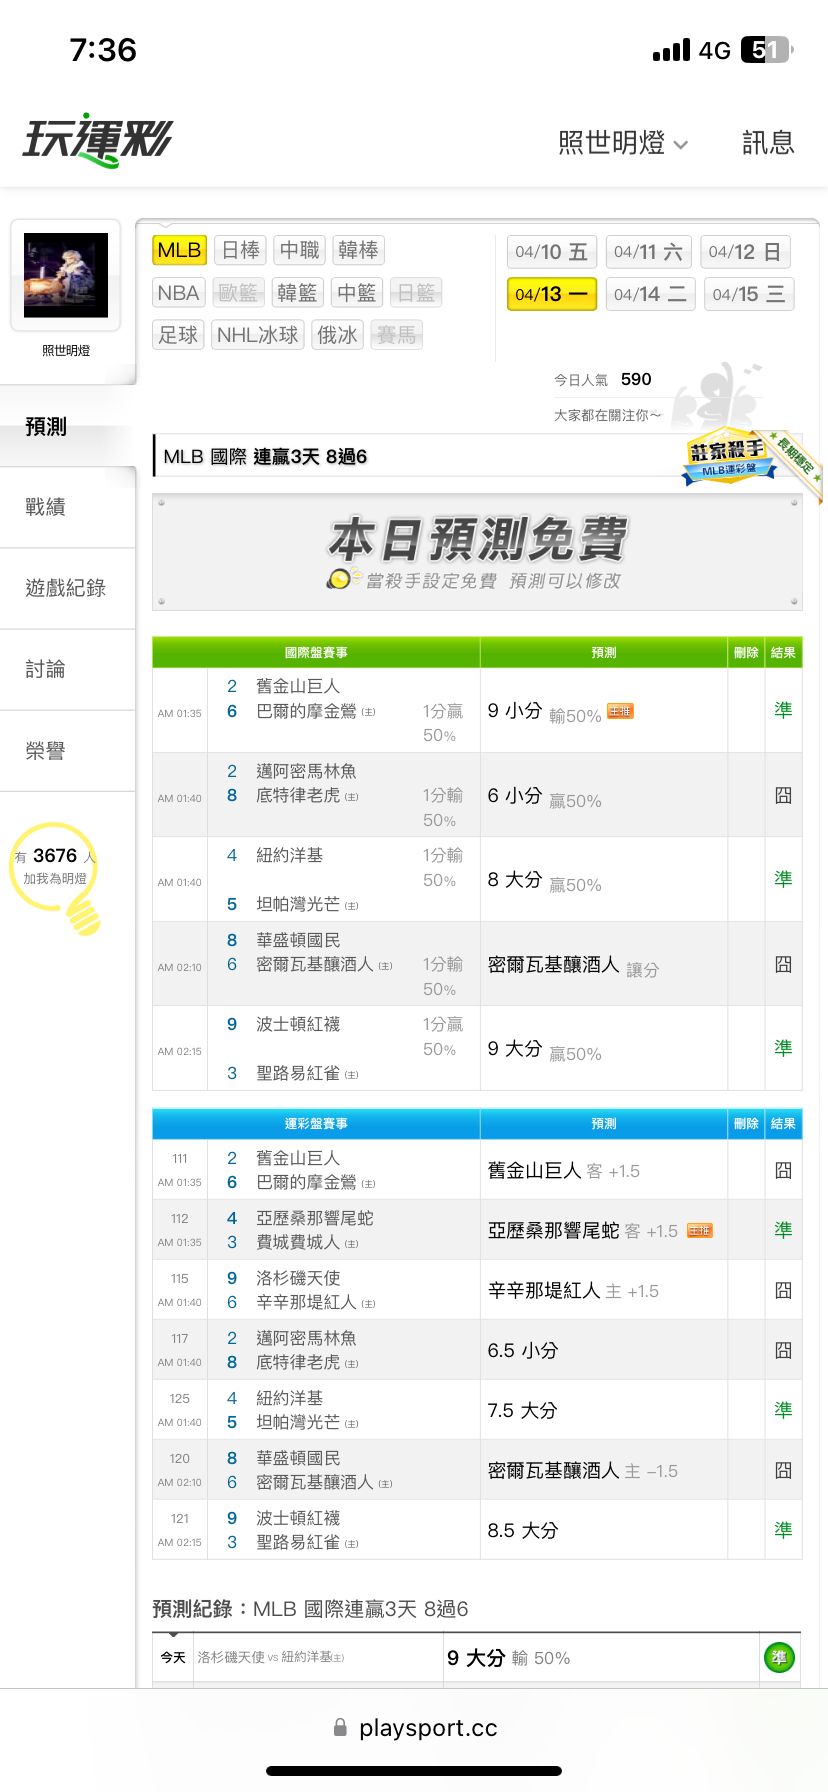Open the 俄冰 tab
Screen dimensions: 828x1792
(337, 335)
